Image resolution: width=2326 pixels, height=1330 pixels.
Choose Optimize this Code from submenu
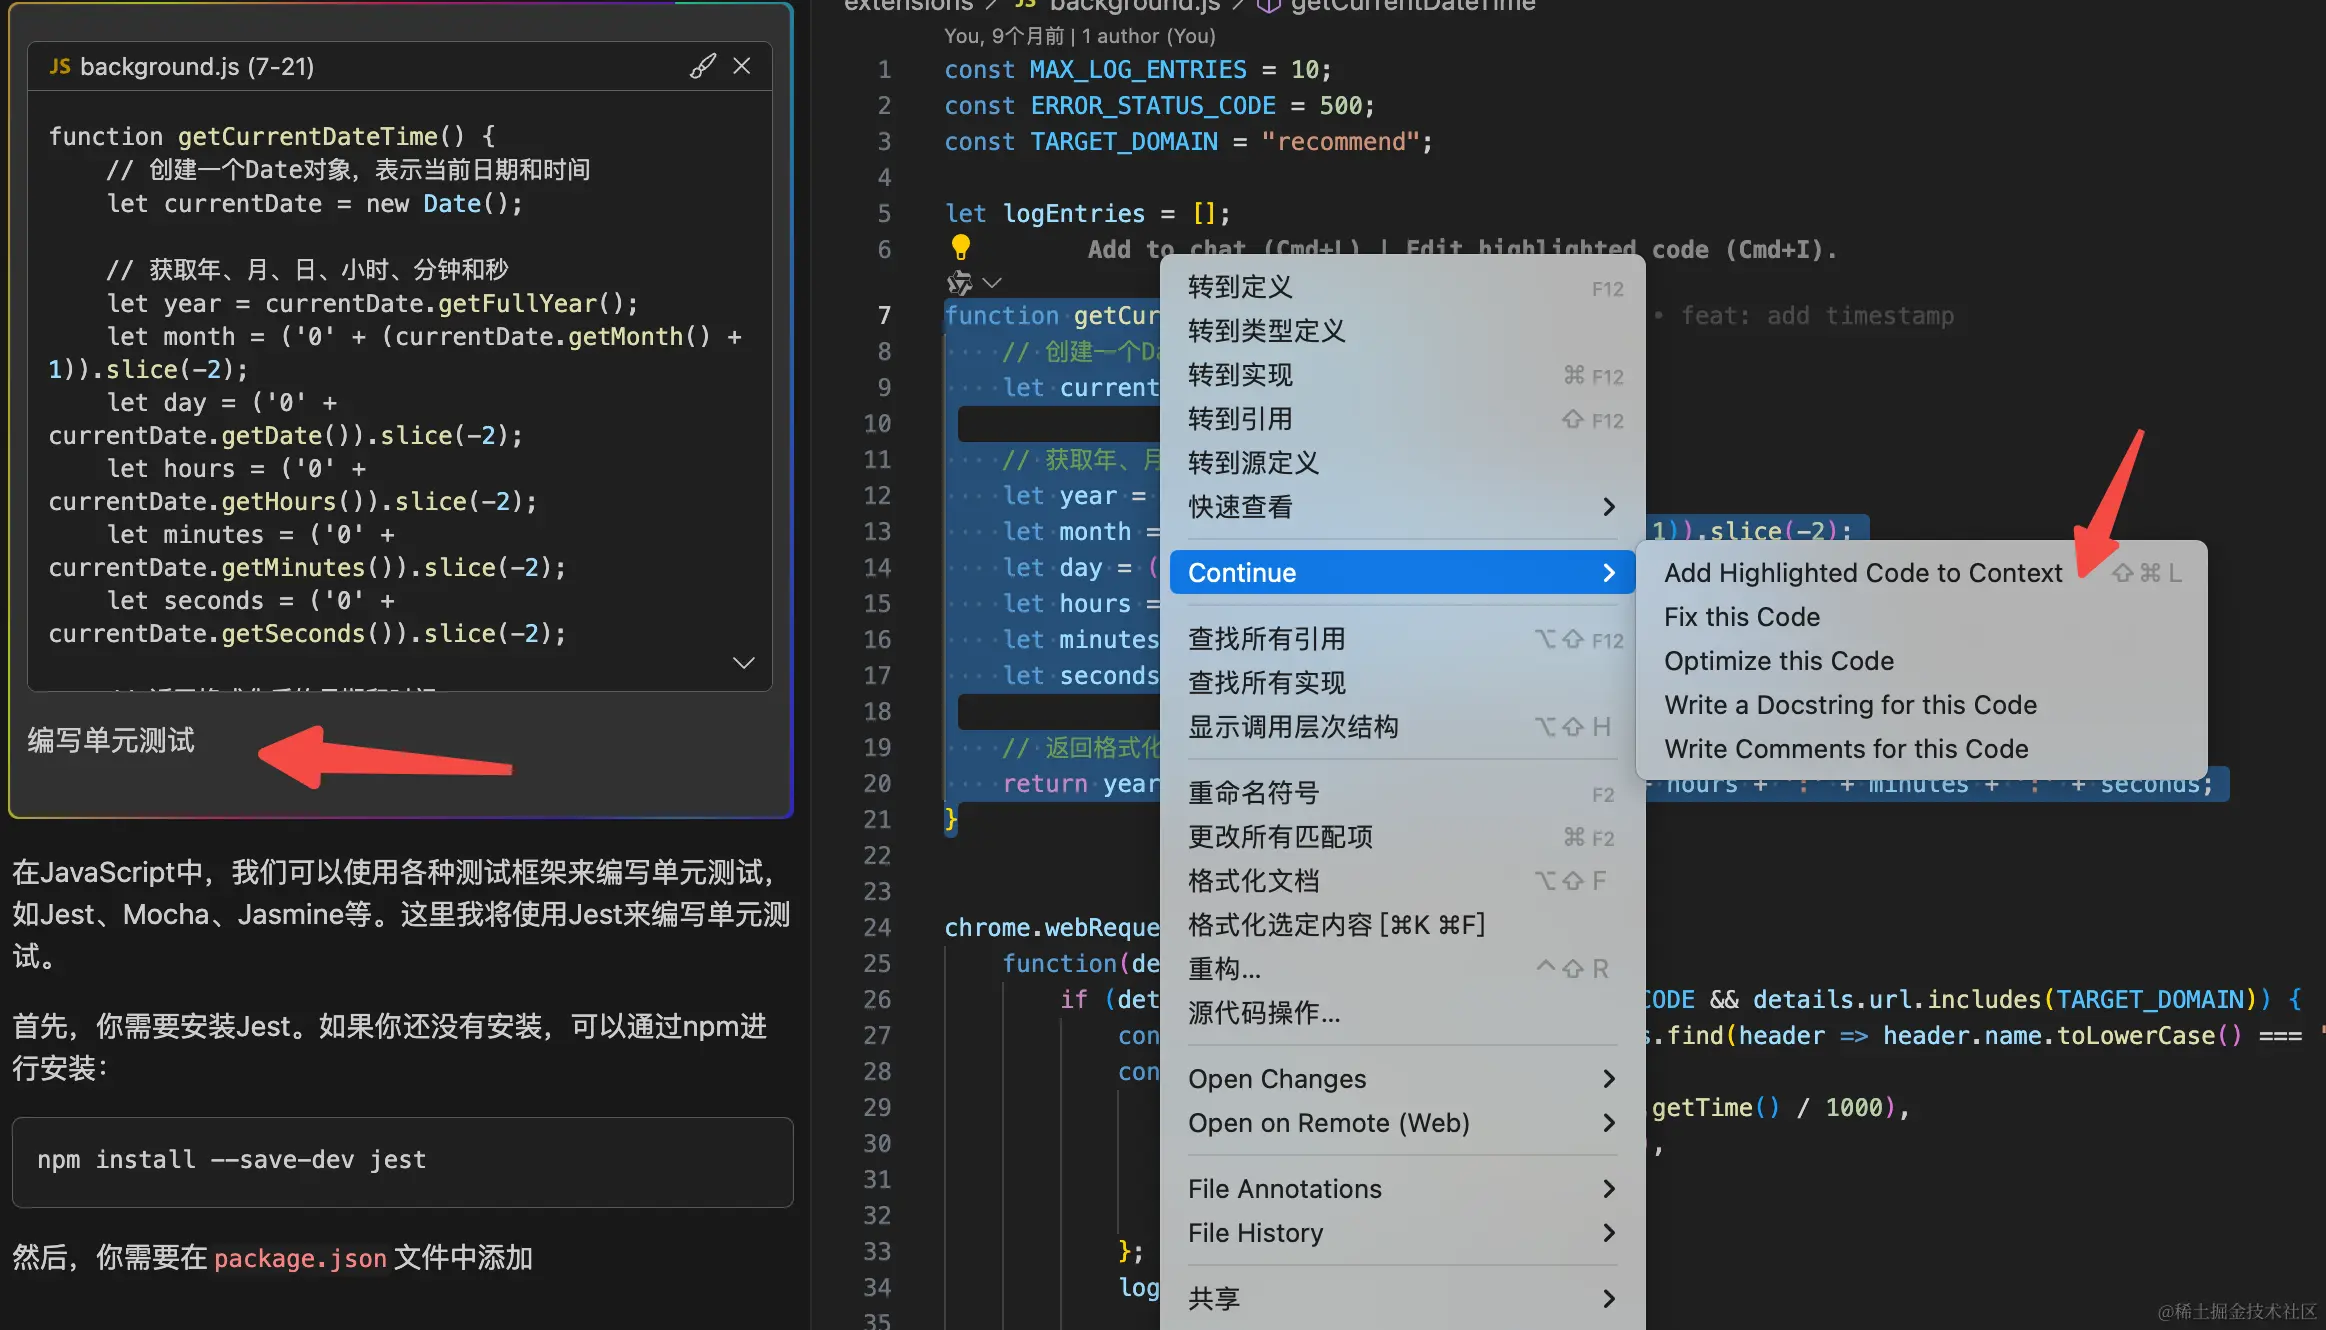click(1778, 661)
